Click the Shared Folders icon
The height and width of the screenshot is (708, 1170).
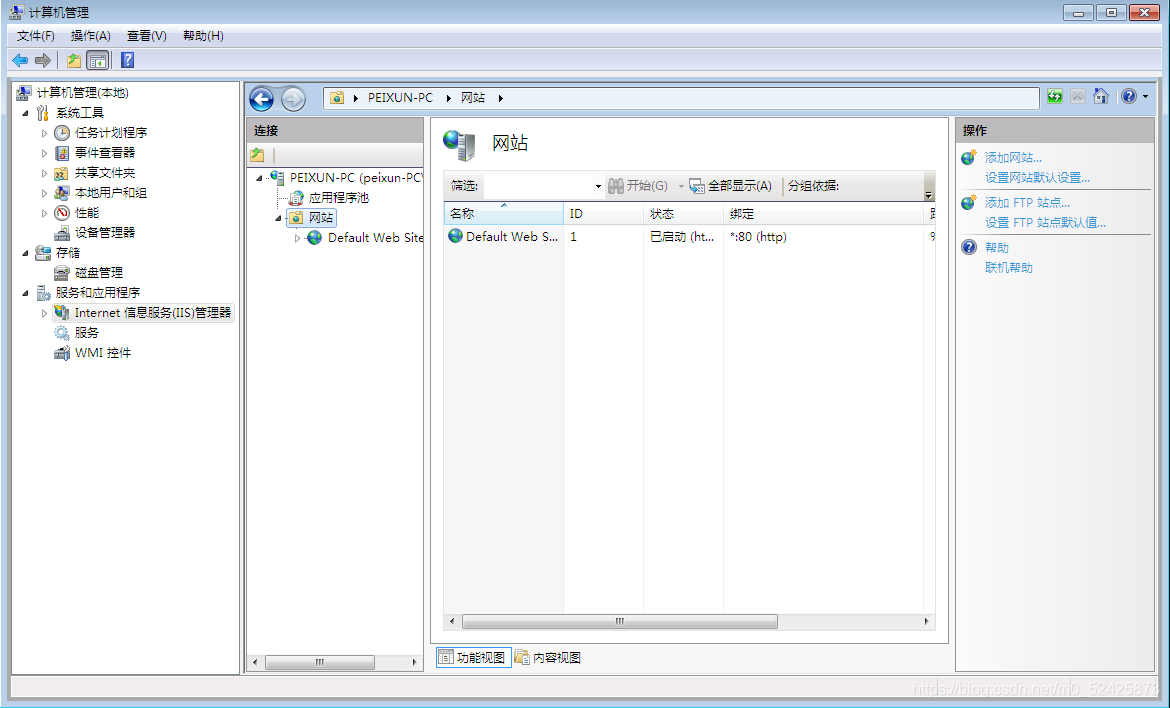point(63,173)
